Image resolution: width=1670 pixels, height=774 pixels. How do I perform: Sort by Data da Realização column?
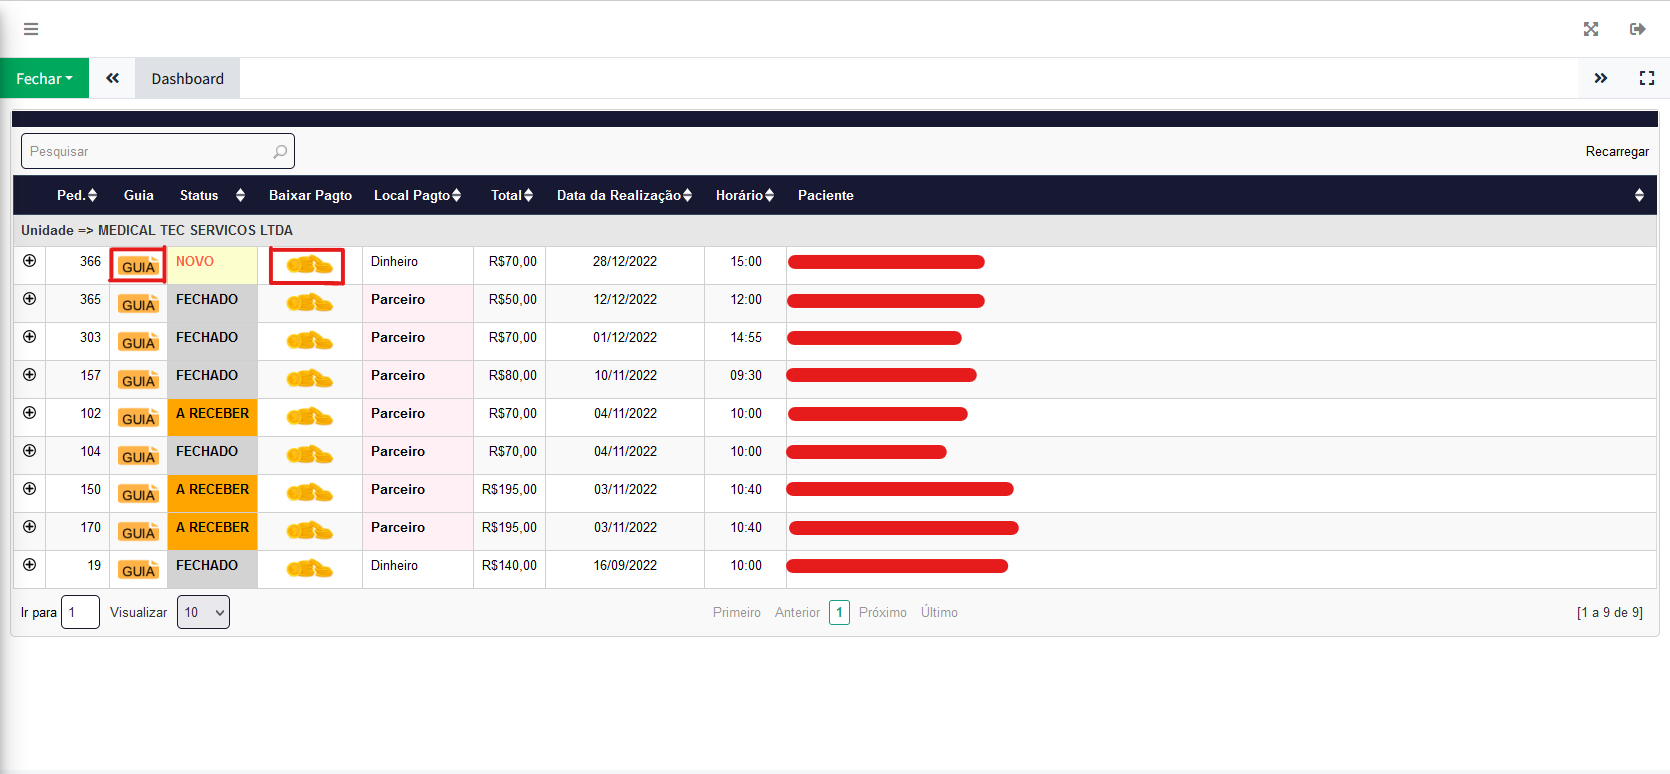point(624,195)
